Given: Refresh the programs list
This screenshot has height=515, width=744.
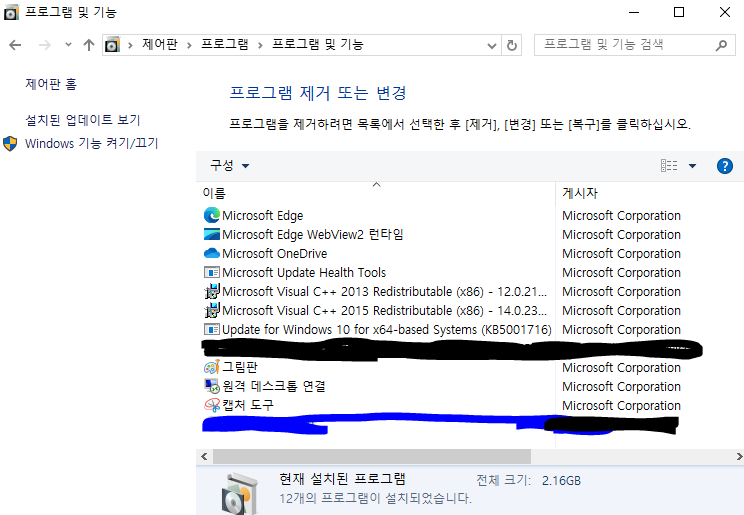Looking at the screenshot, I should pyautogui.click(x=512, y=46).
